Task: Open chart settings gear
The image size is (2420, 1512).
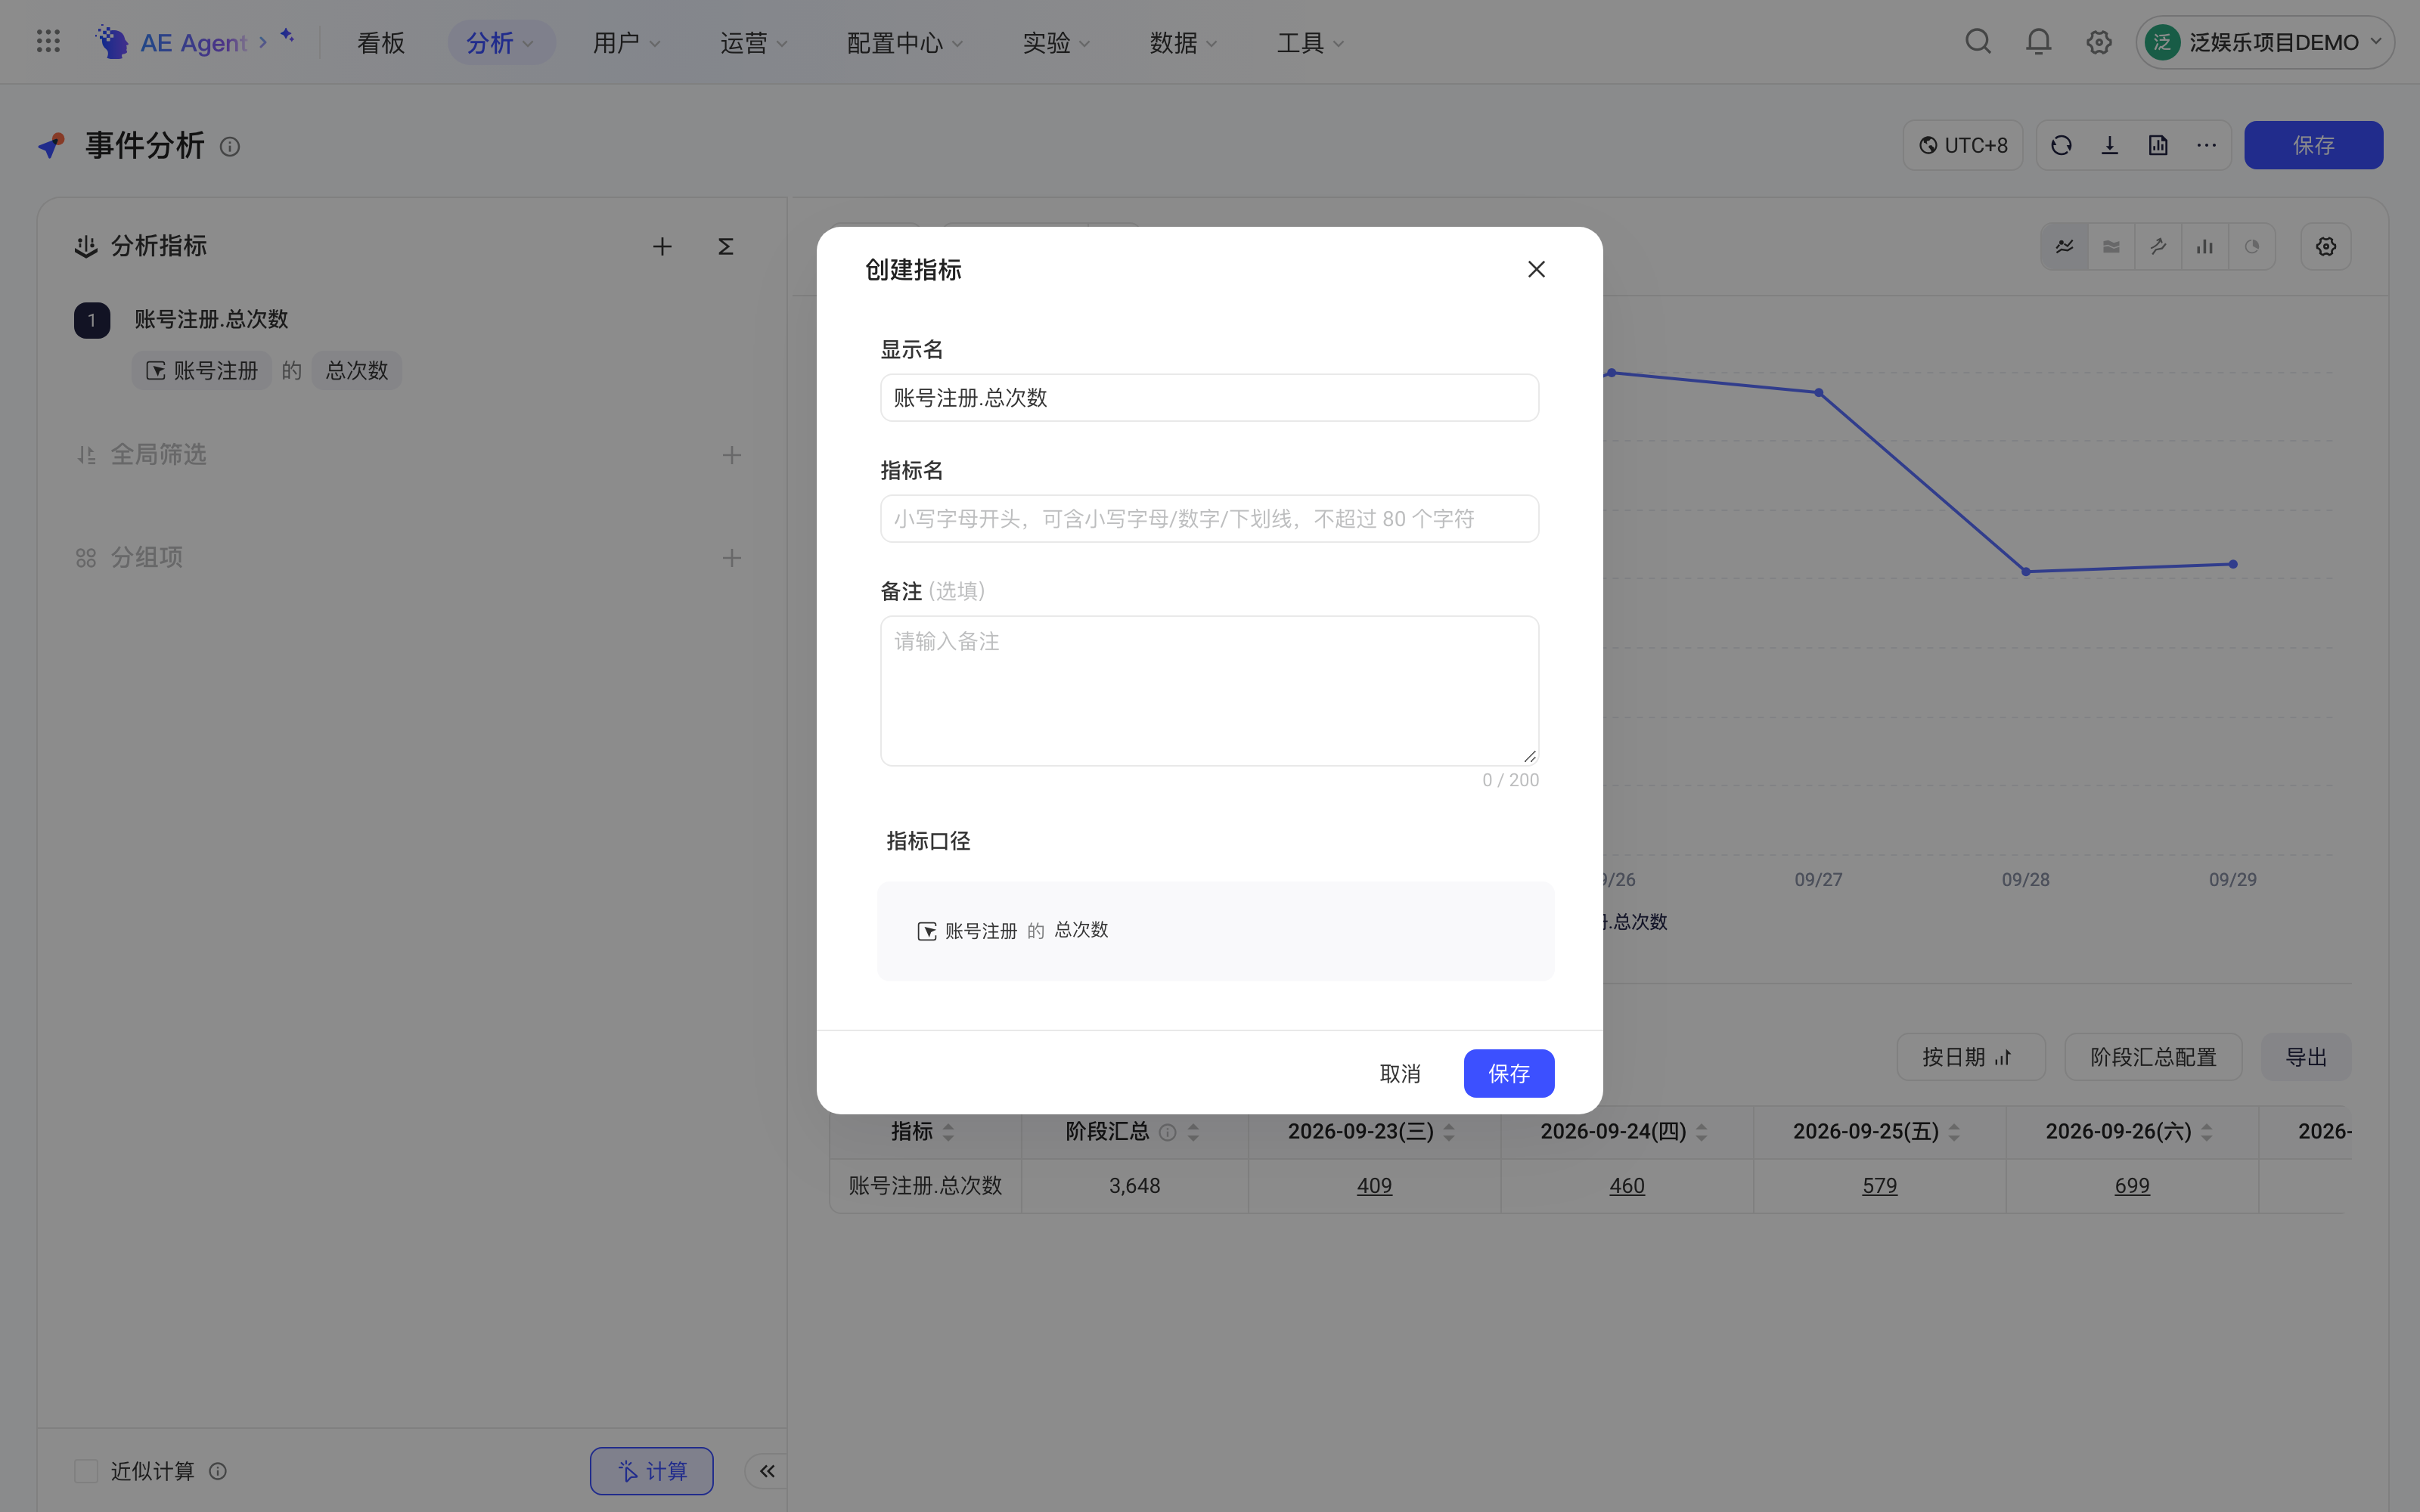Action: pyautogui.click(x=2326, y=247)
